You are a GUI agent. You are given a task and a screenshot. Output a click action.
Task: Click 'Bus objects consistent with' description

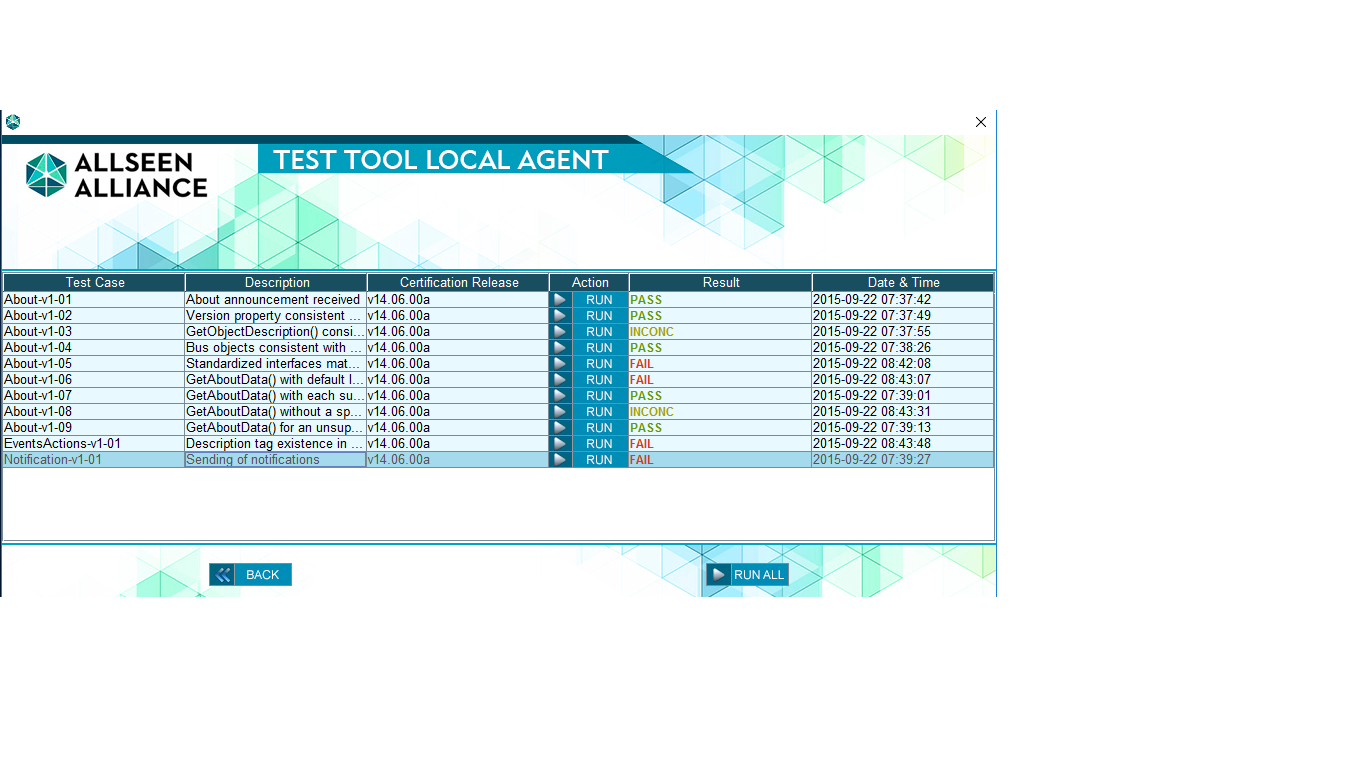[x=276, y=347]
